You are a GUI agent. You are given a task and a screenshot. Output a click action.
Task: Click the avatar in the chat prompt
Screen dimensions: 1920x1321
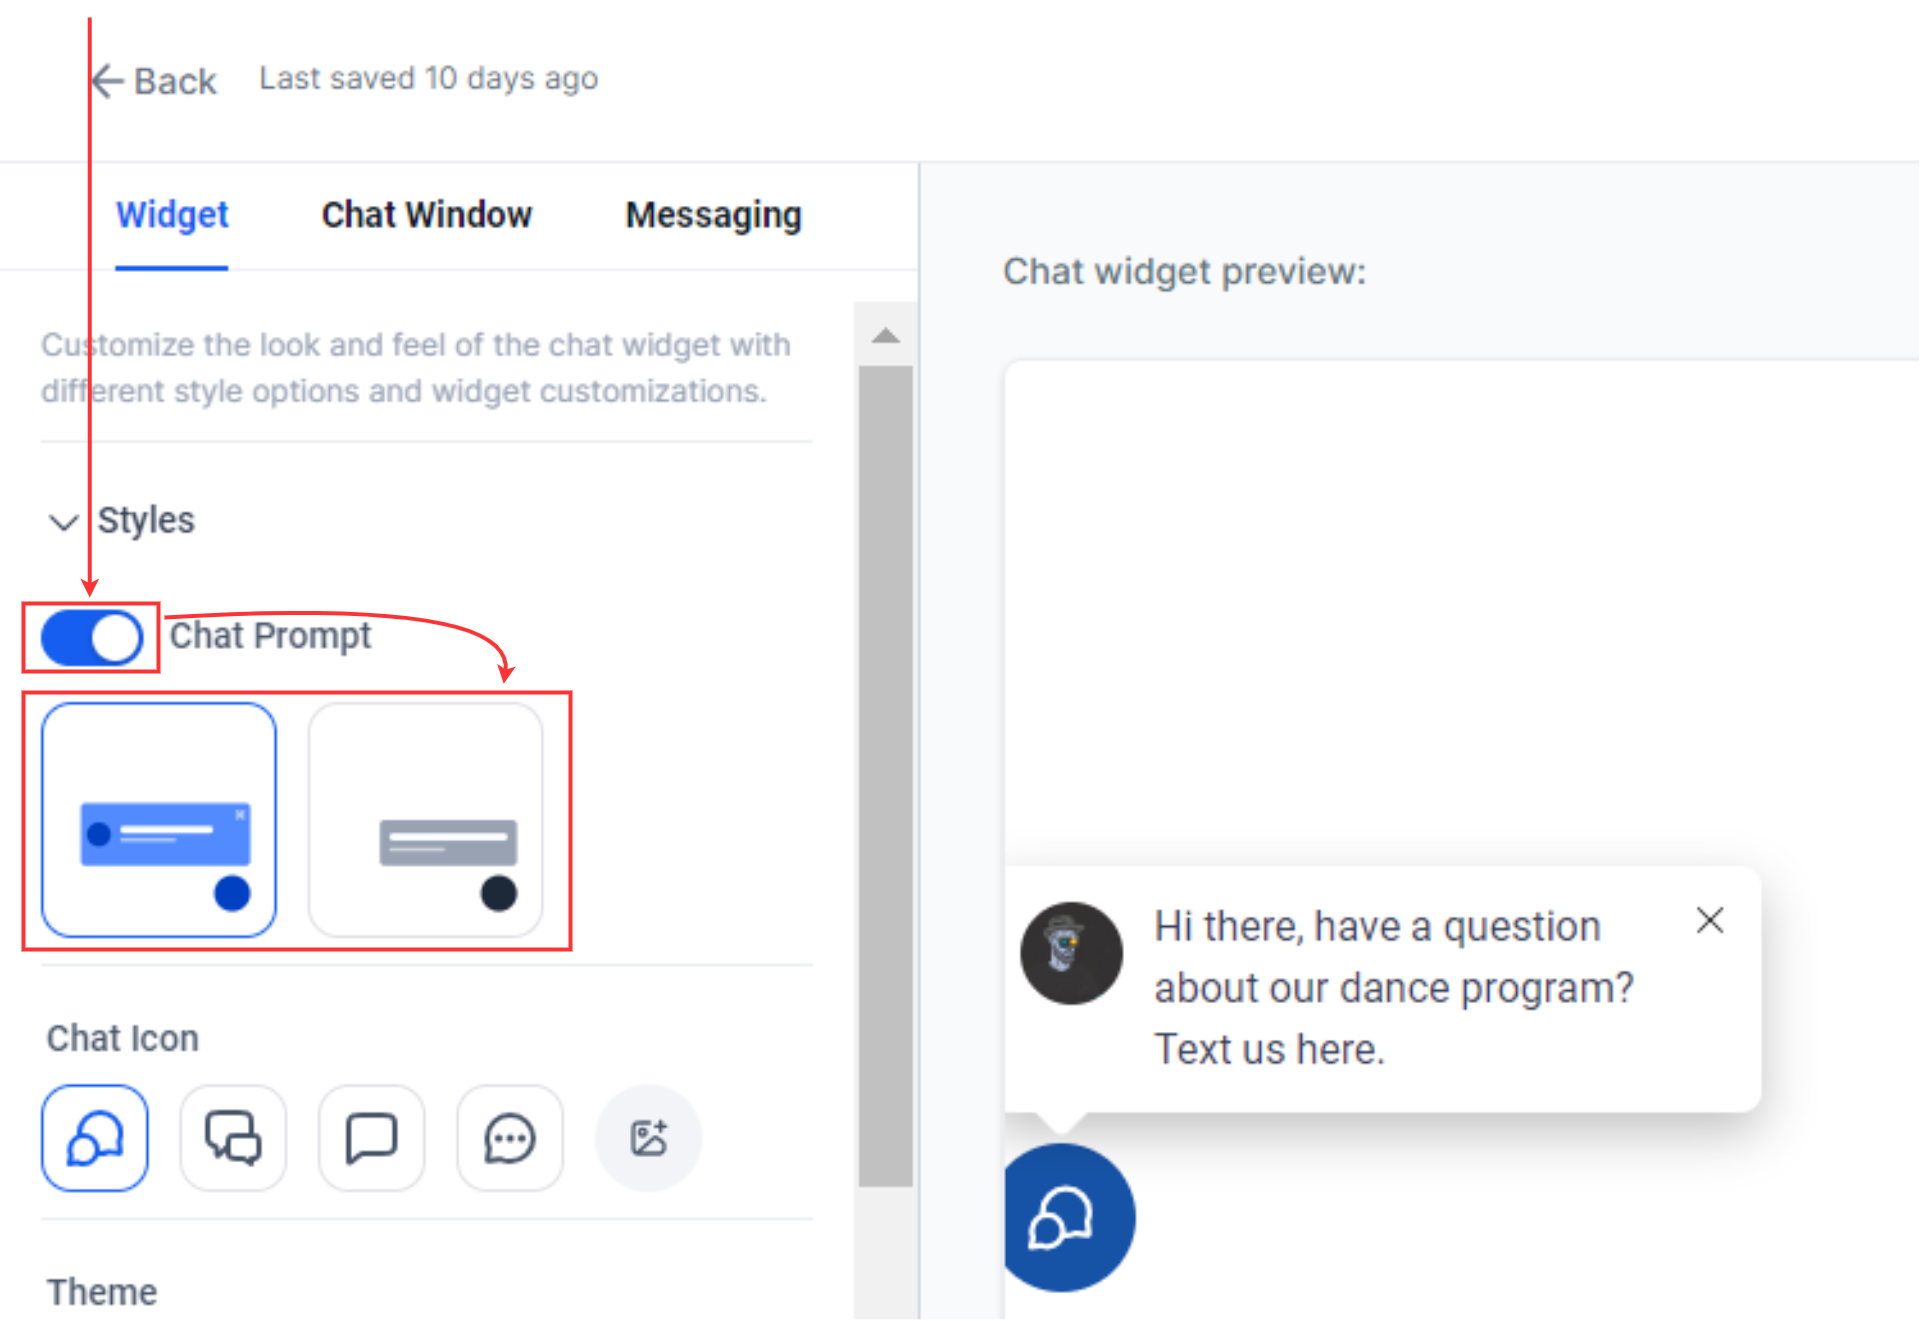[1071, 953]
